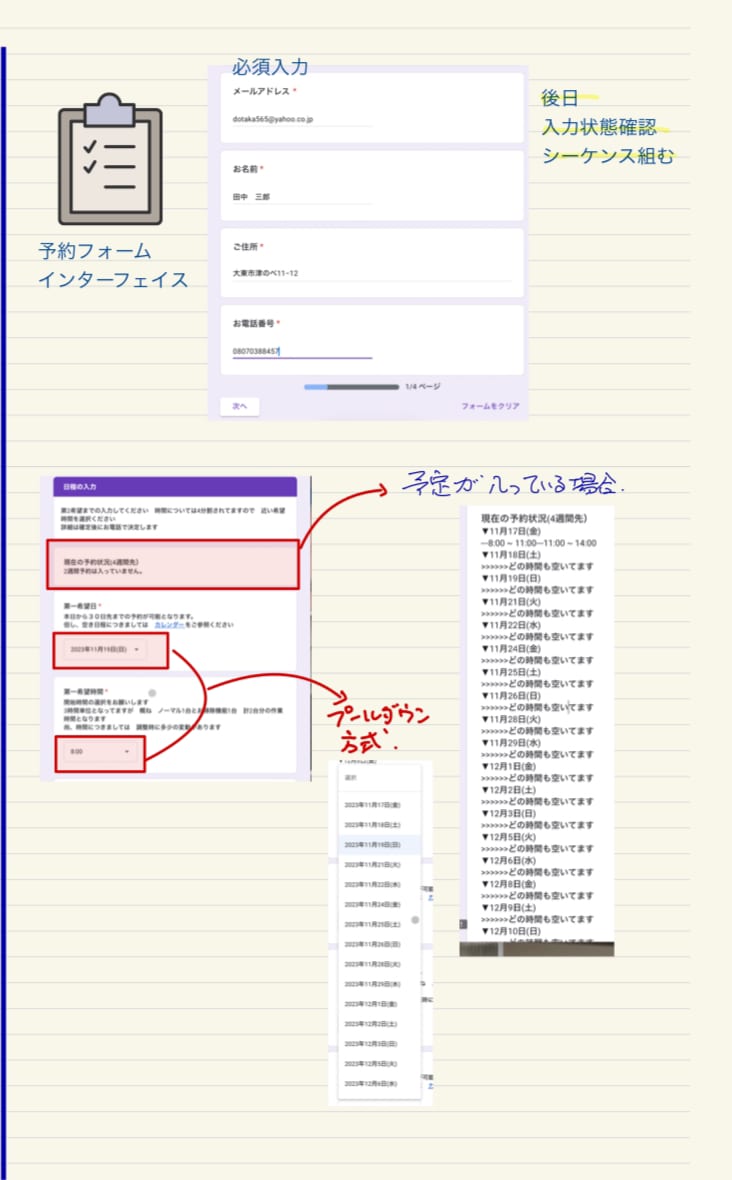Click the 予約フォーム note text

coord(95,251)
